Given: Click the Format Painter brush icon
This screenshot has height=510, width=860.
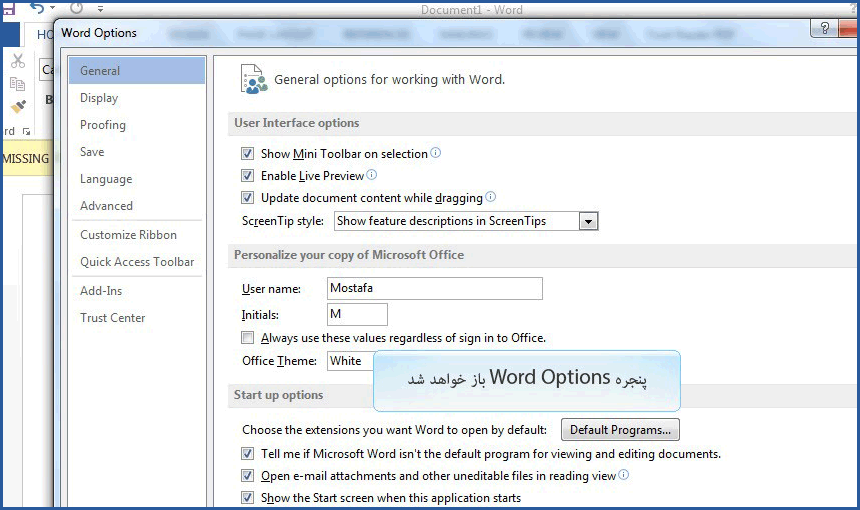Looking at the screenshot, I should (x=18, y=106).
